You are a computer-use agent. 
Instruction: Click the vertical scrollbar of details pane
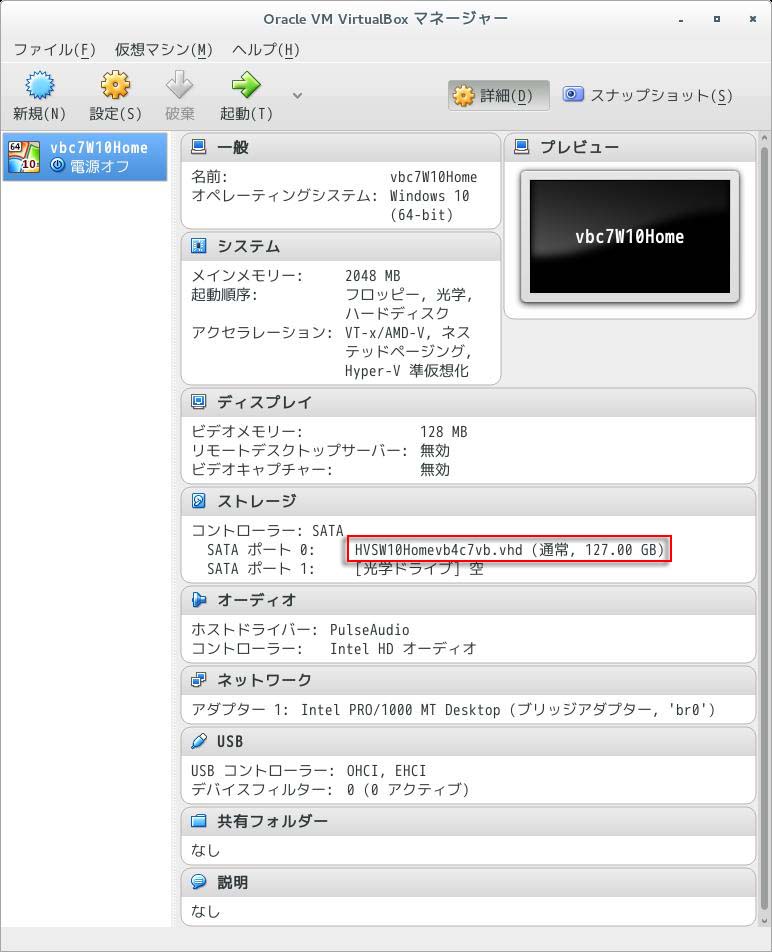click(764, 527)
